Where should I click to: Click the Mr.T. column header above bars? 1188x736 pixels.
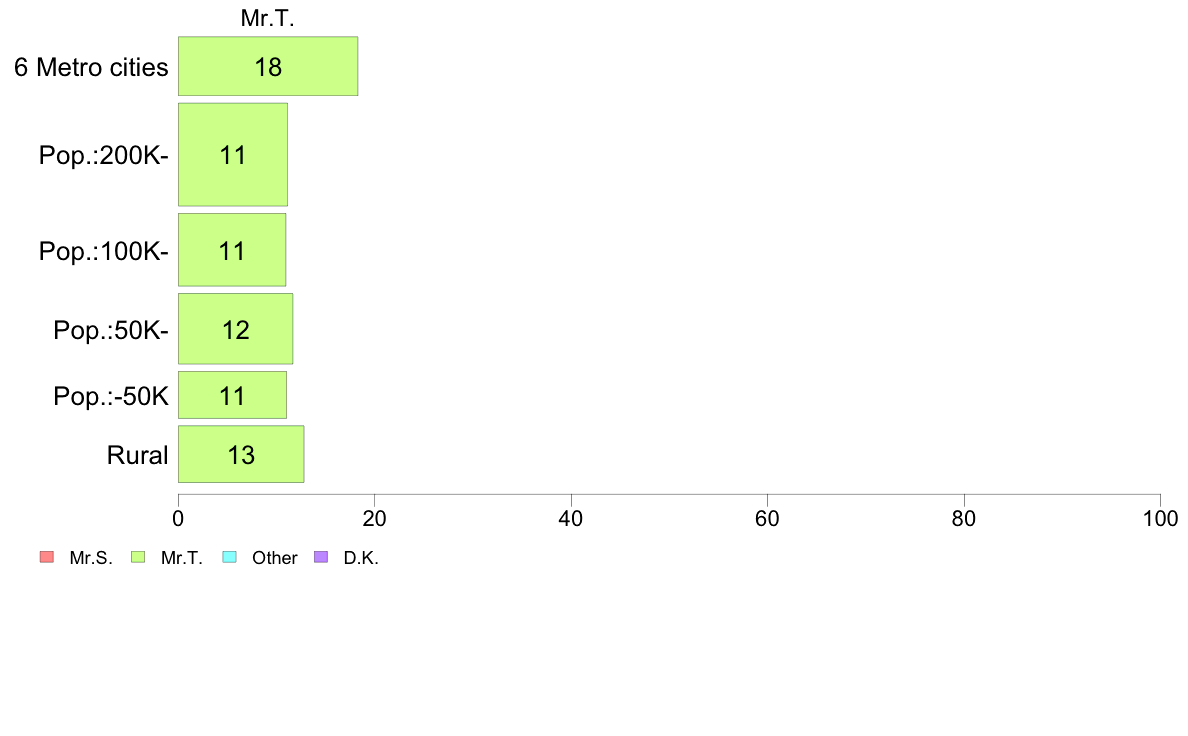[x=267, y=18]
